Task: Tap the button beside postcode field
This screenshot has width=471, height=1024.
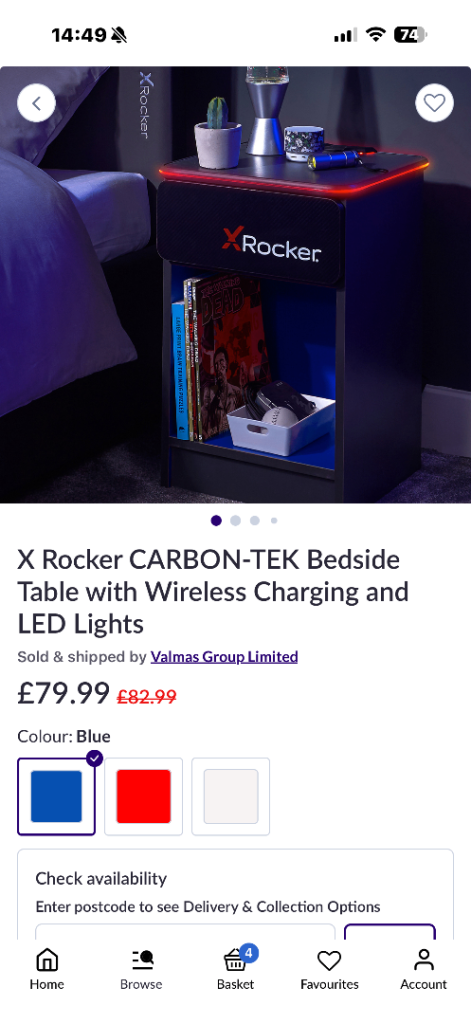Action: (390, 932)
